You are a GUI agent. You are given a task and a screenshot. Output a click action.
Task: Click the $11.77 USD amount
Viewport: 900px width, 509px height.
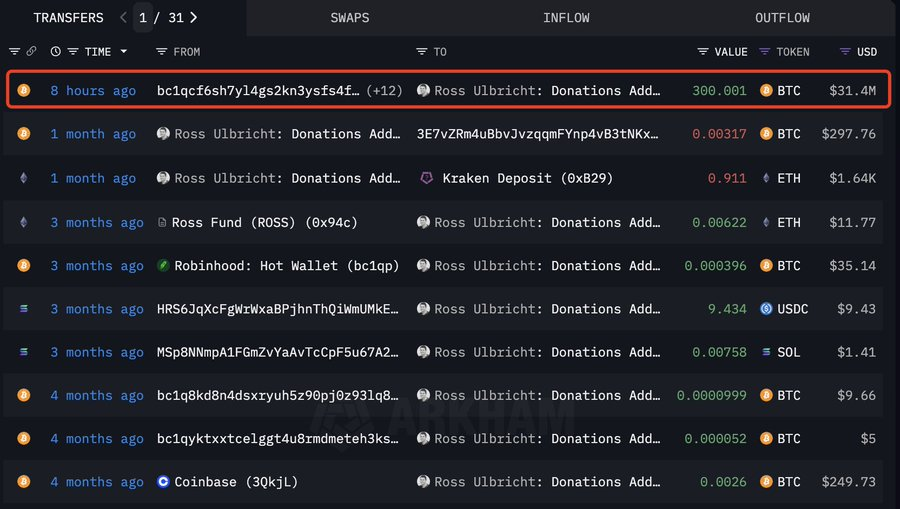coord(852,222)
